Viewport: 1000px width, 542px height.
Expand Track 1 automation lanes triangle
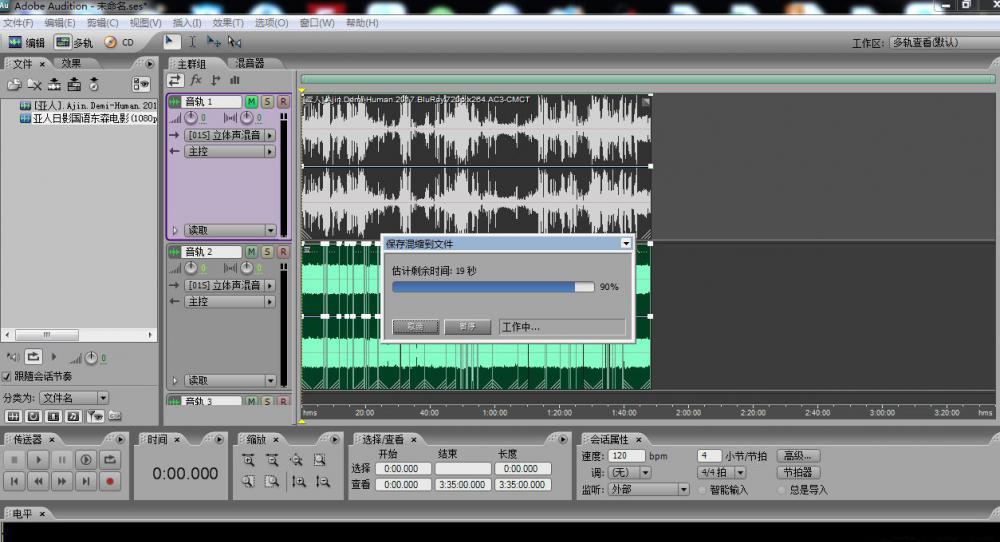coord(175,230)
